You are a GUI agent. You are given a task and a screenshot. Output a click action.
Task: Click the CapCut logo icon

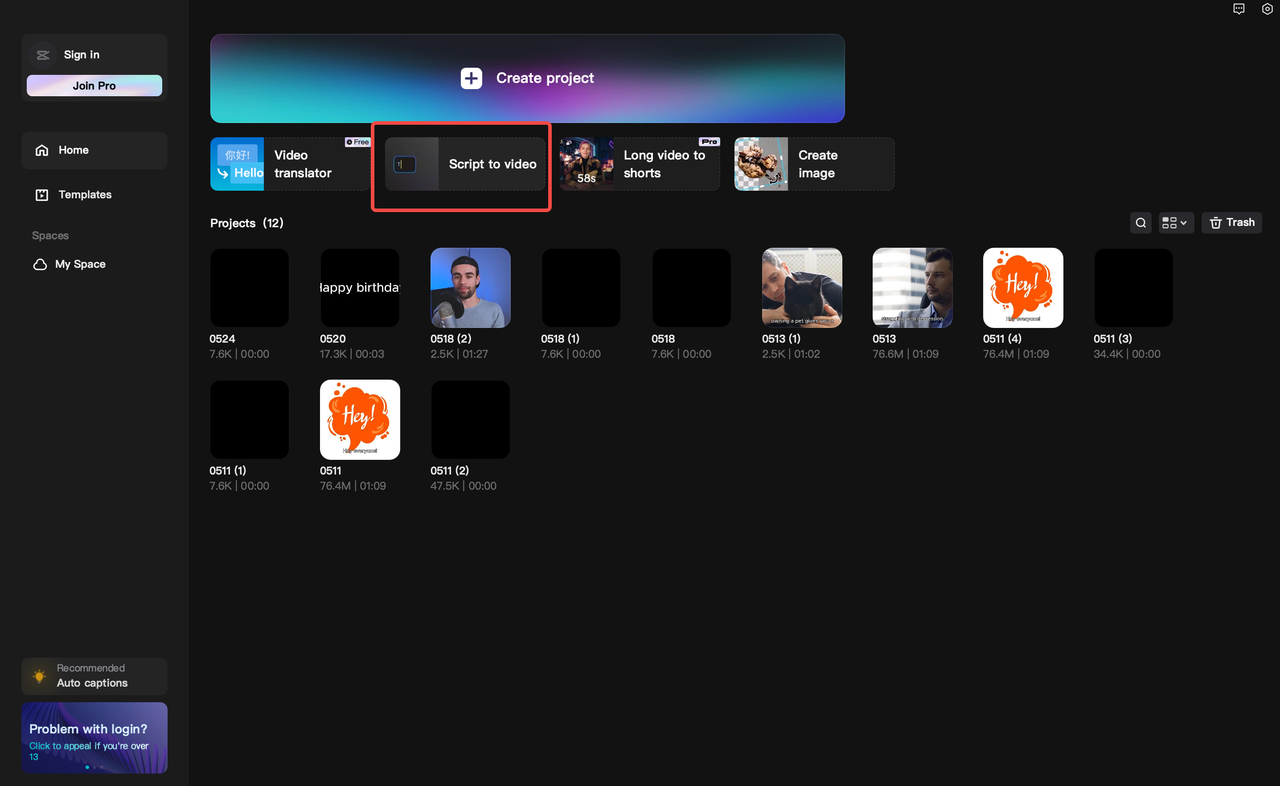[43, 55]
